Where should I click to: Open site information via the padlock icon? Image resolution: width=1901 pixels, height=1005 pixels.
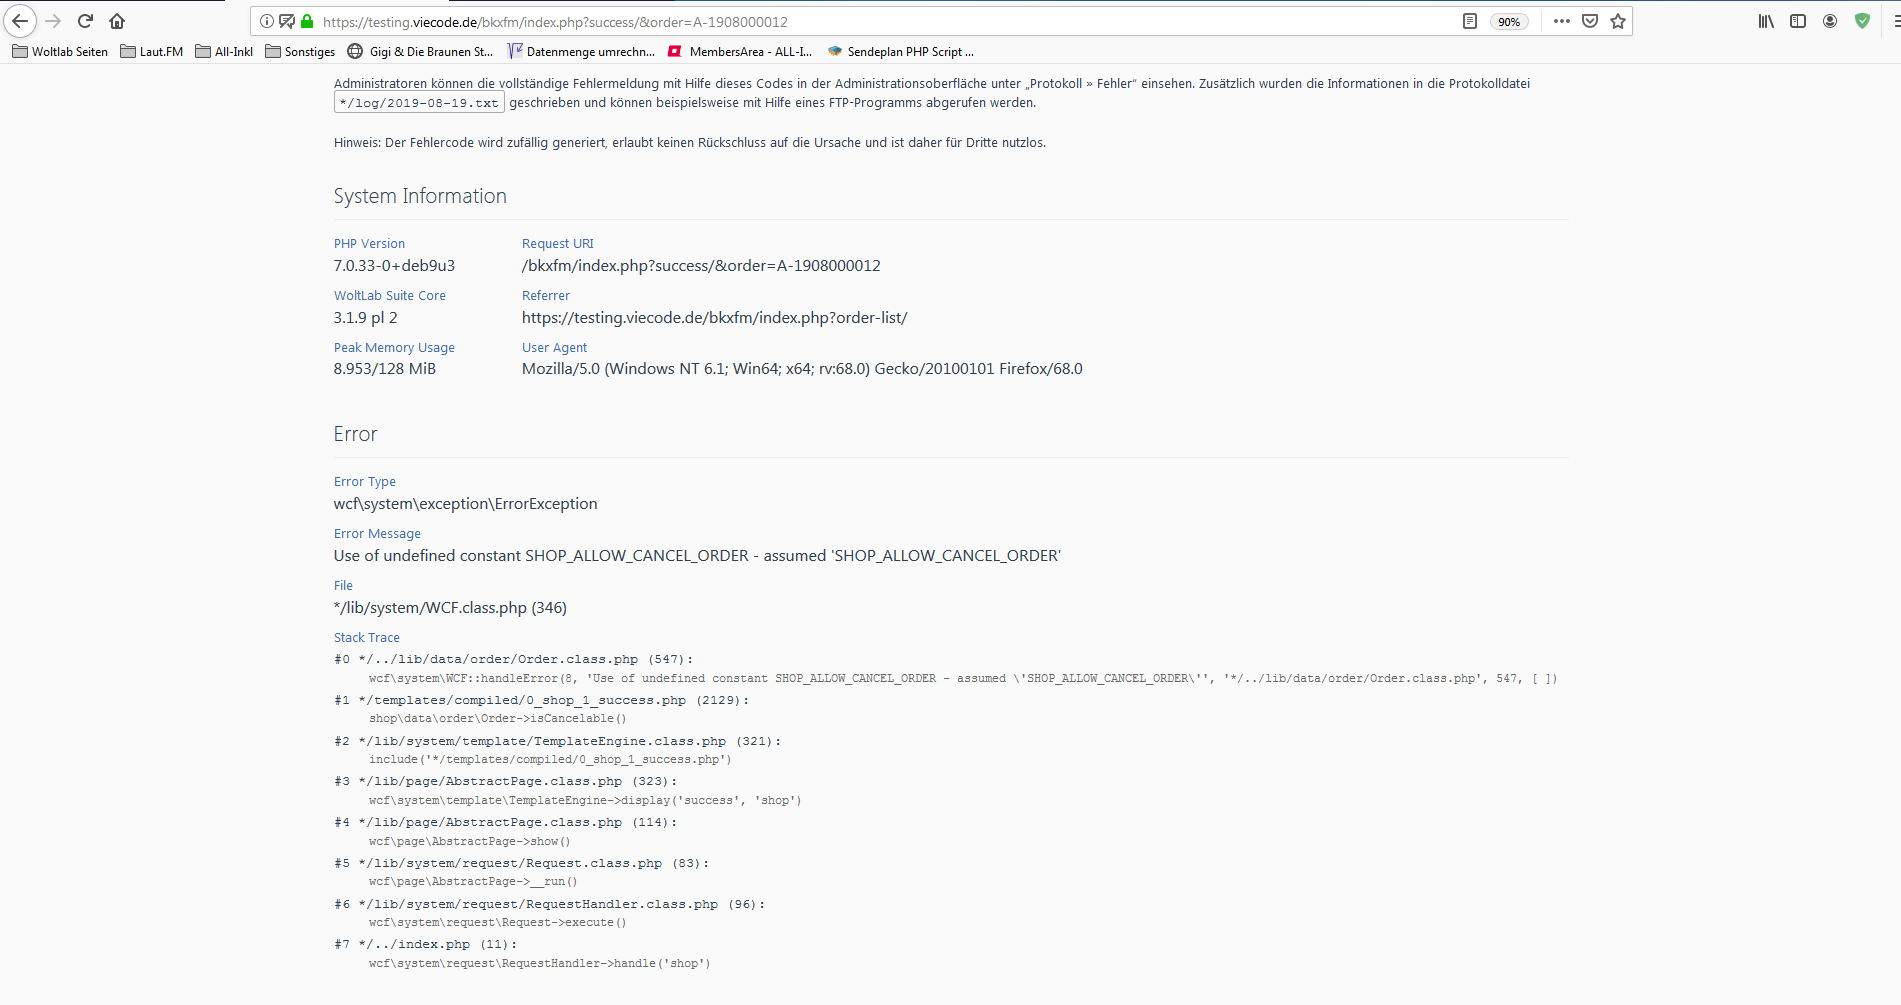click(307, 21)
